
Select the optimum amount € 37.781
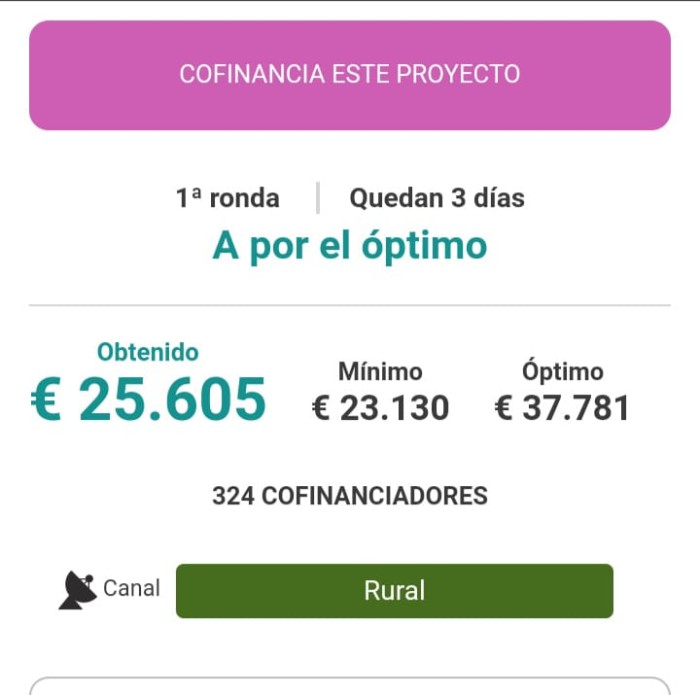point(562,408)
